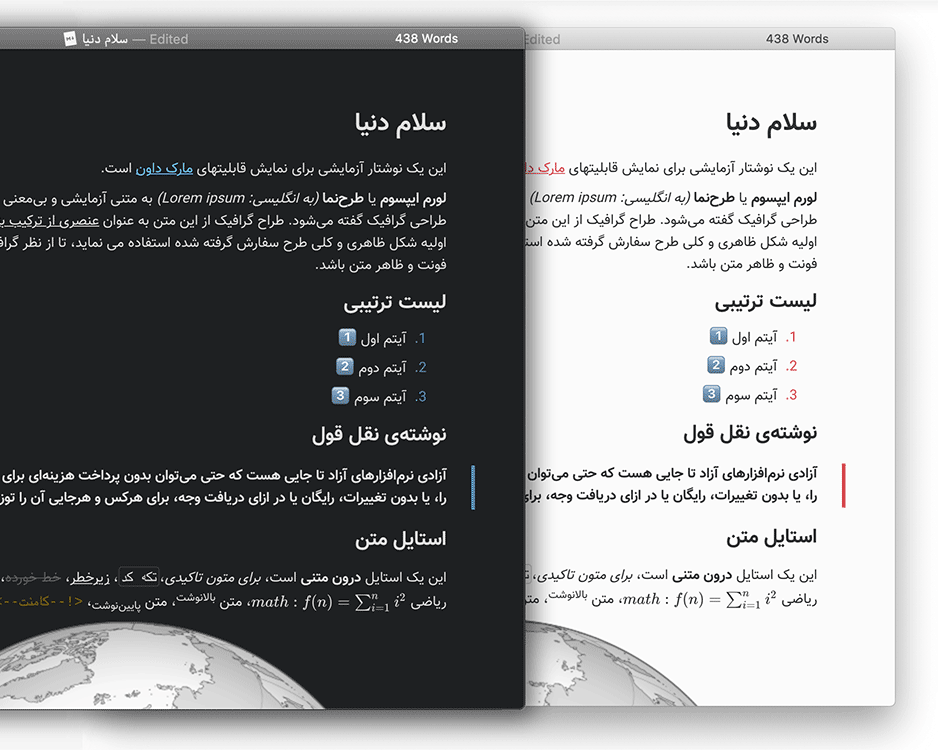Click the document icon in dark window title bar

click(x=70, y=39)
